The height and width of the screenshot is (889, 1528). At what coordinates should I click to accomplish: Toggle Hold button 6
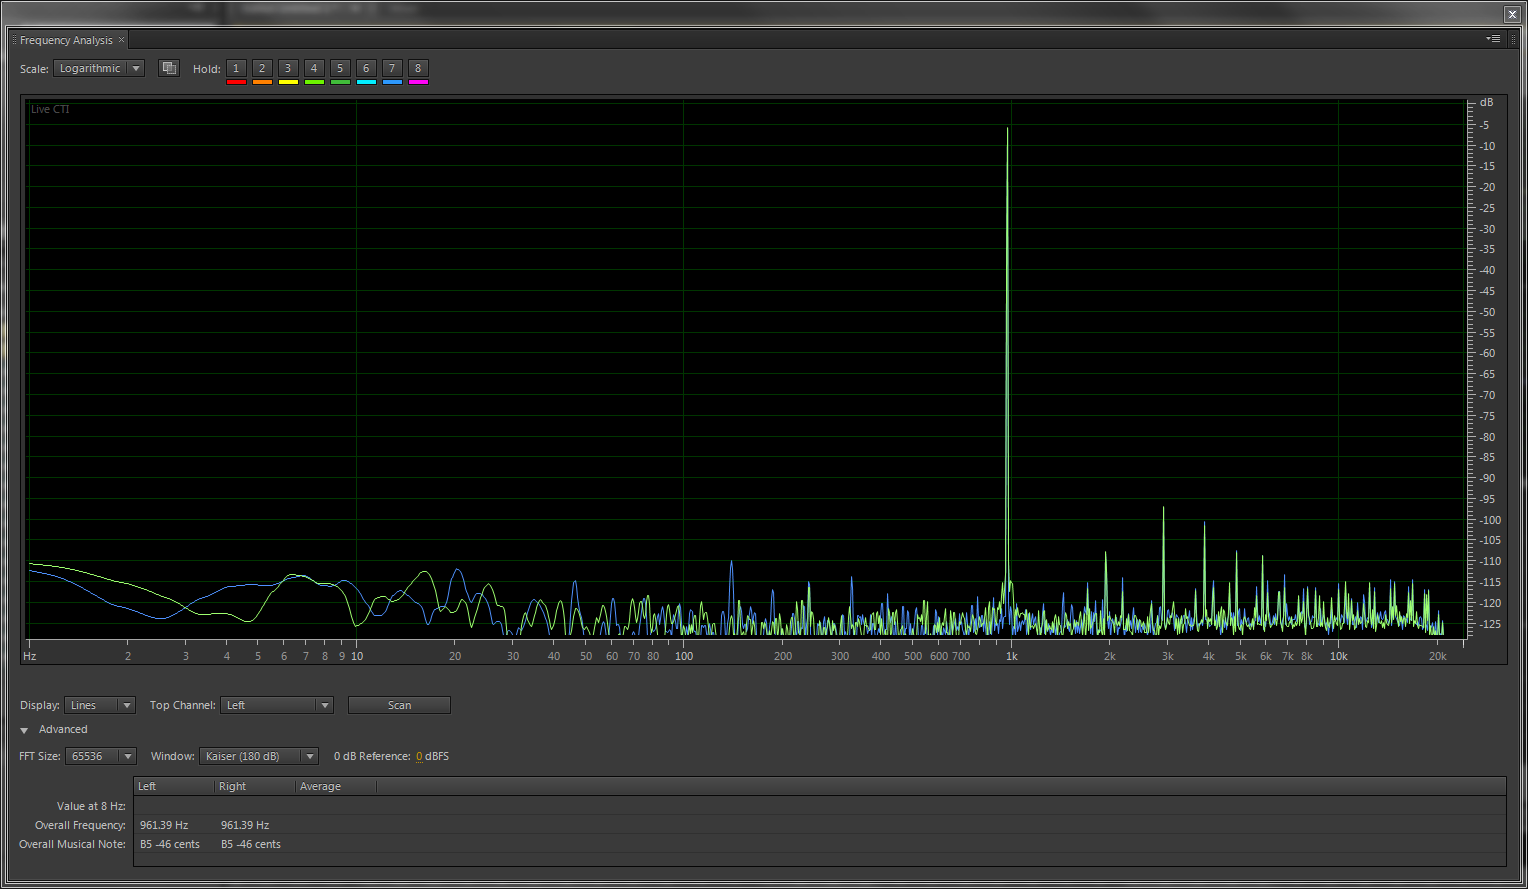point(366,68)
